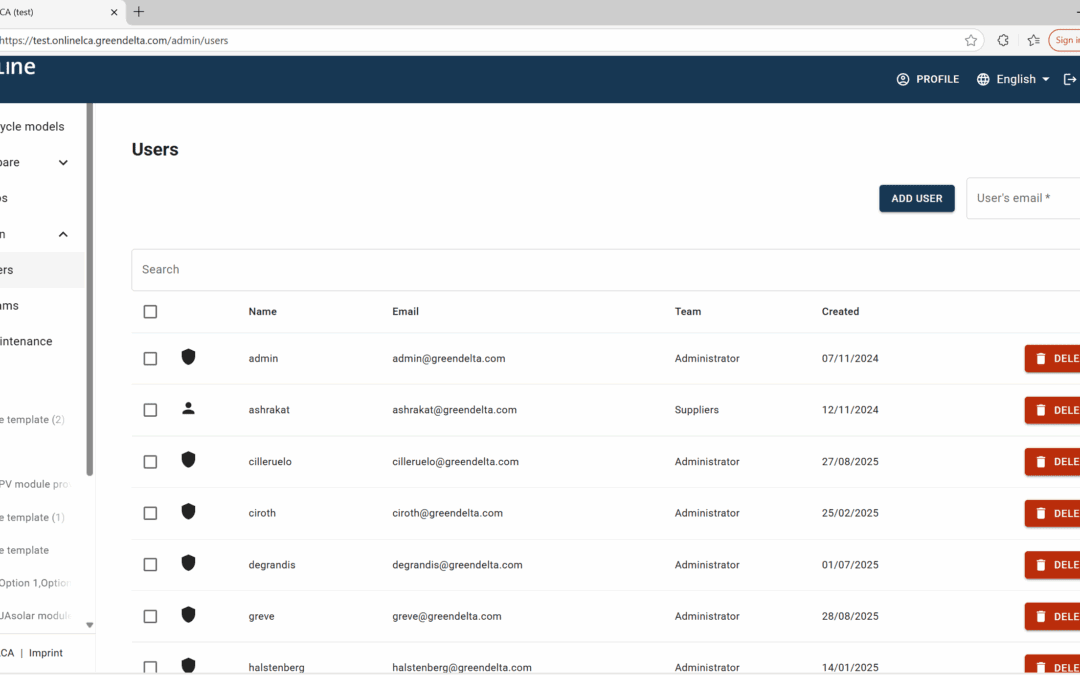This screenshot has height=675, width=1080.
Task: Go to Life cycle models in sidebar
Action: [32, 127]
